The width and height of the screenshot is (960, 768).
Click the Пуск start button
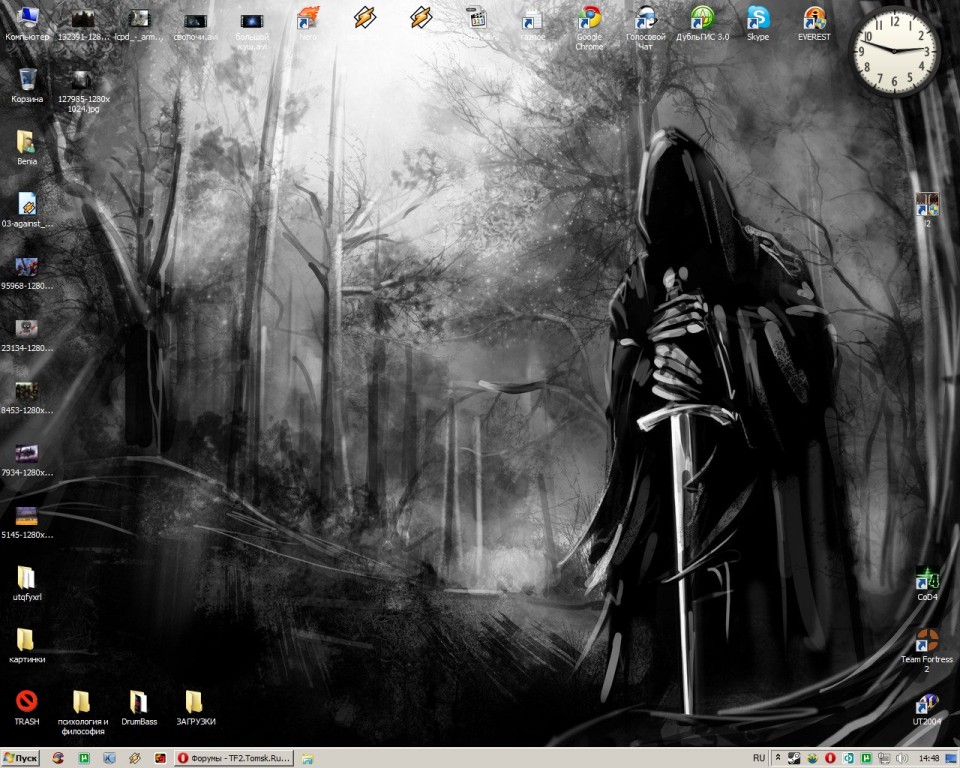(x=21, y=758)
